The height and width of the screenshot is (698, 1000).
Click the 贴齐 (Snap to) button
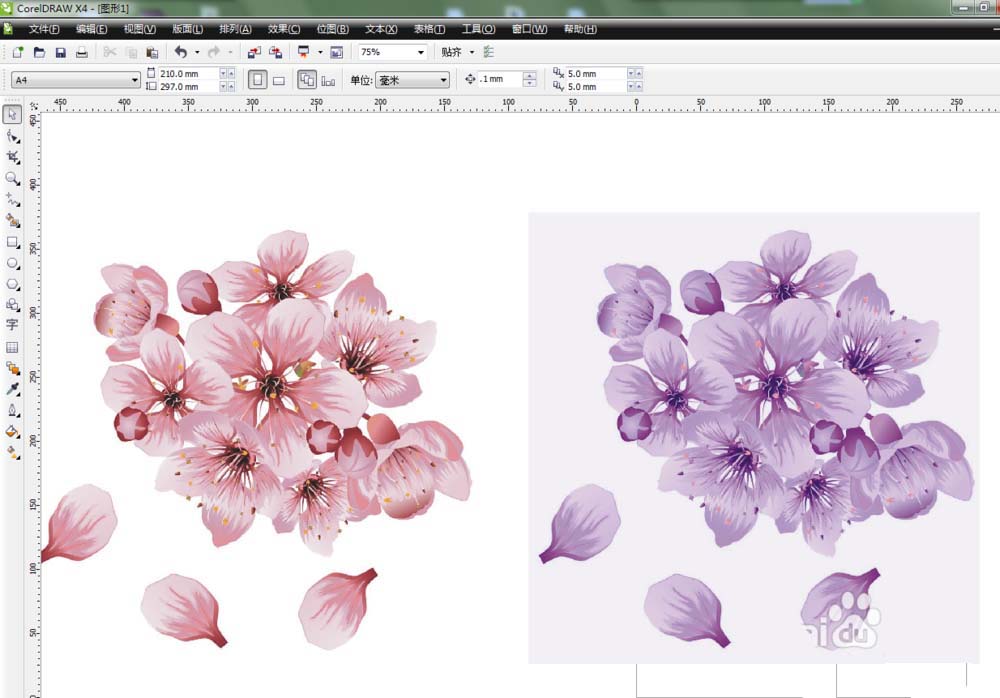point(451,52)
